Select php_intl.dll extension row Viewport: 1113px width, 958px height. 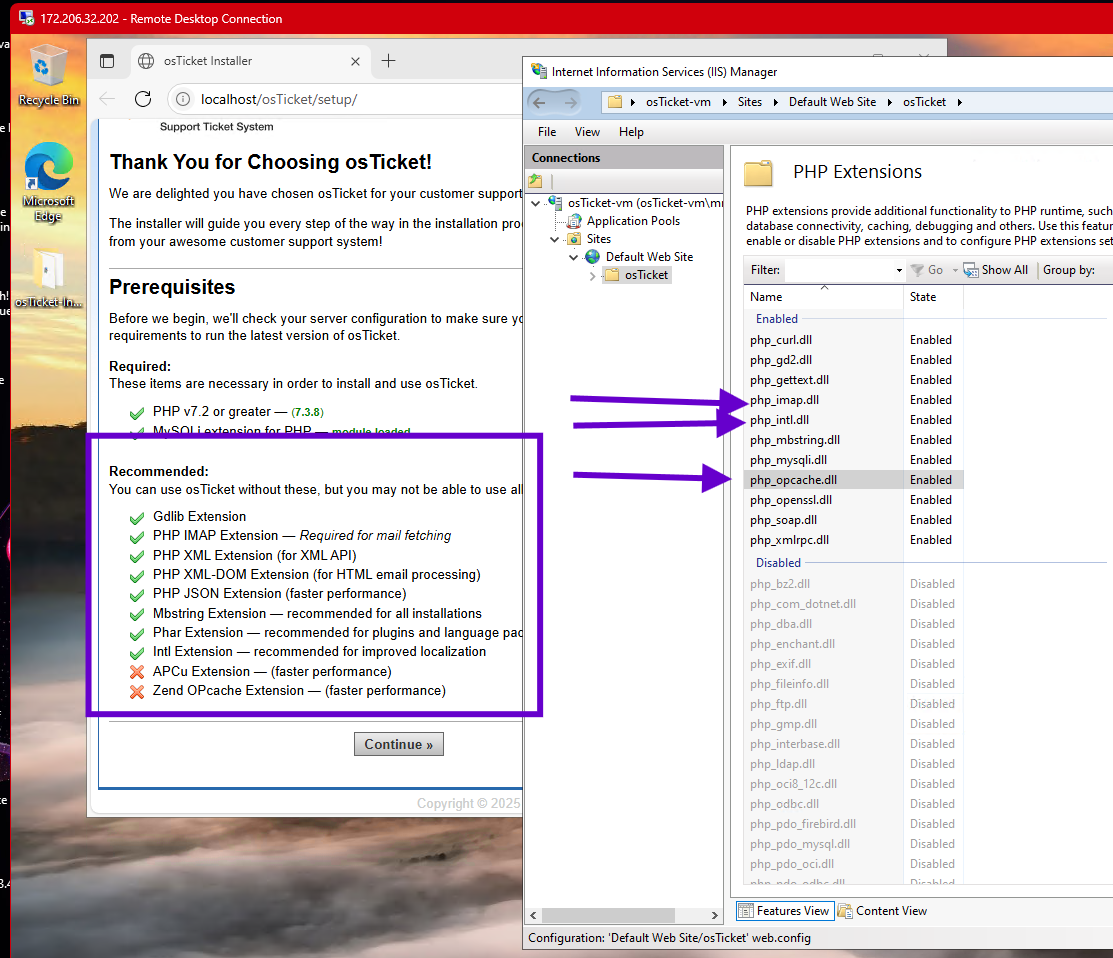point(853,420)
